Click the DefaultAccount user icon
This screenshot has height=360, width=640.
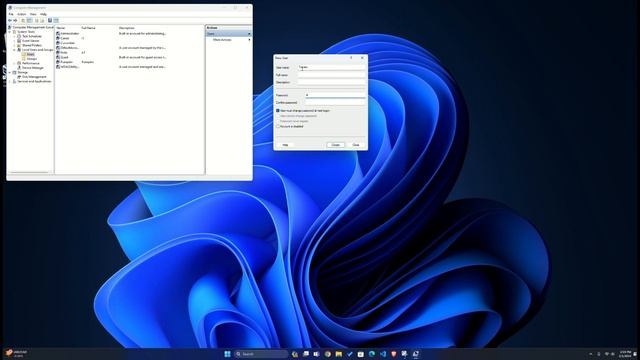[58, 48]
